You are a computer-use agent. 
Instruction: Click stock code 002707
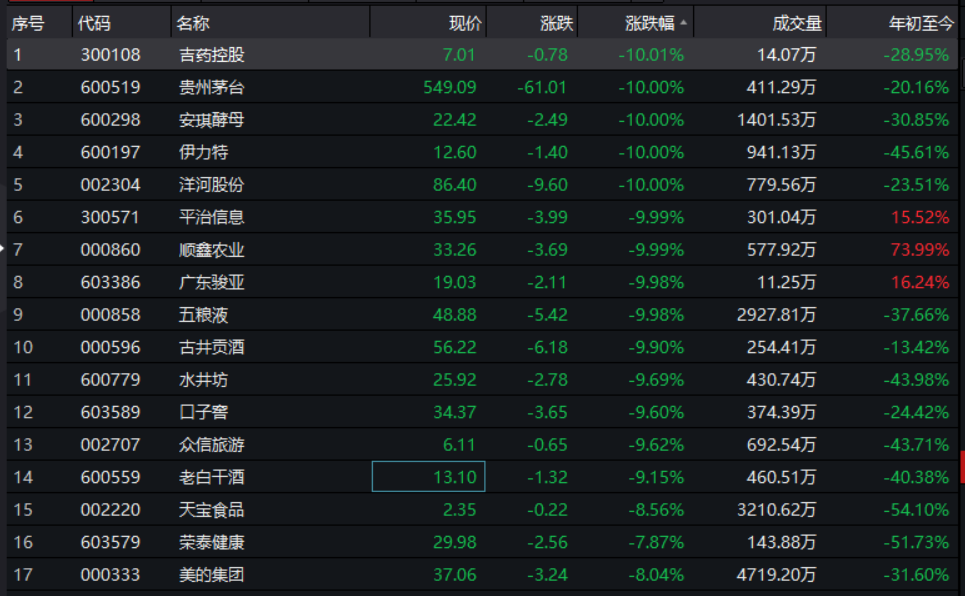coord(110,445)
